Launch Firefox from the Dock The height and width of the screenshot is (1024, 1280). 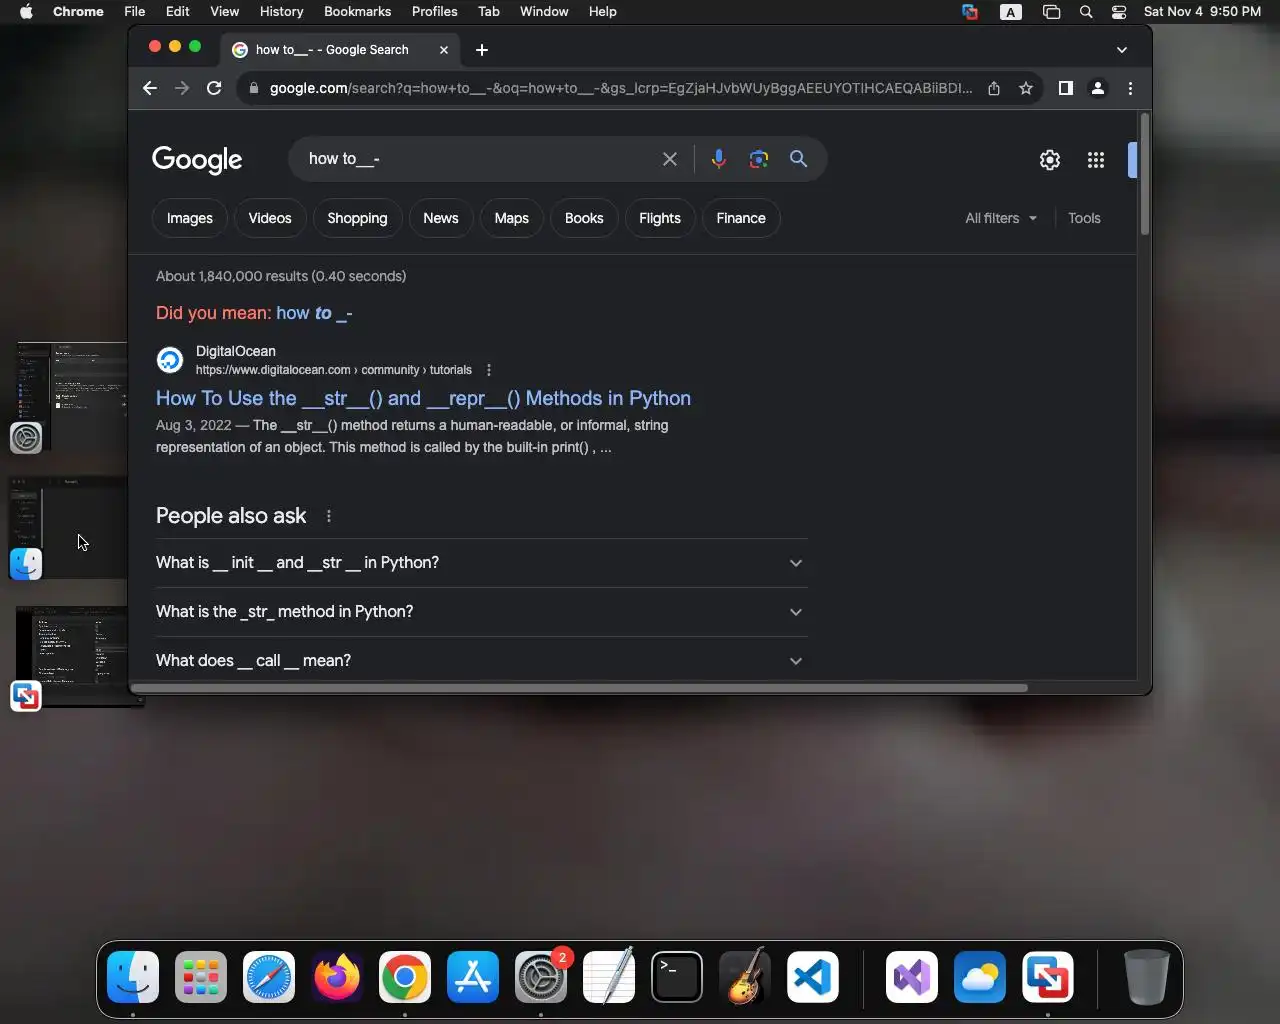(337, 977)
